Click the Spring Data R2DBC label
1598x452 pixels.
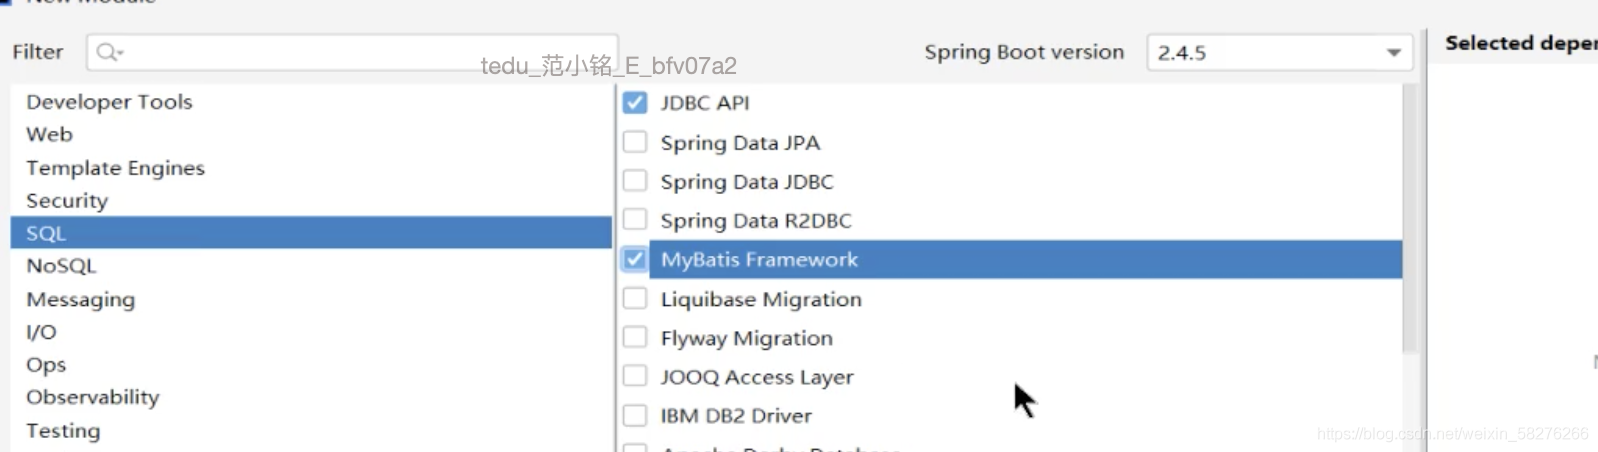(x=756, y=221)
